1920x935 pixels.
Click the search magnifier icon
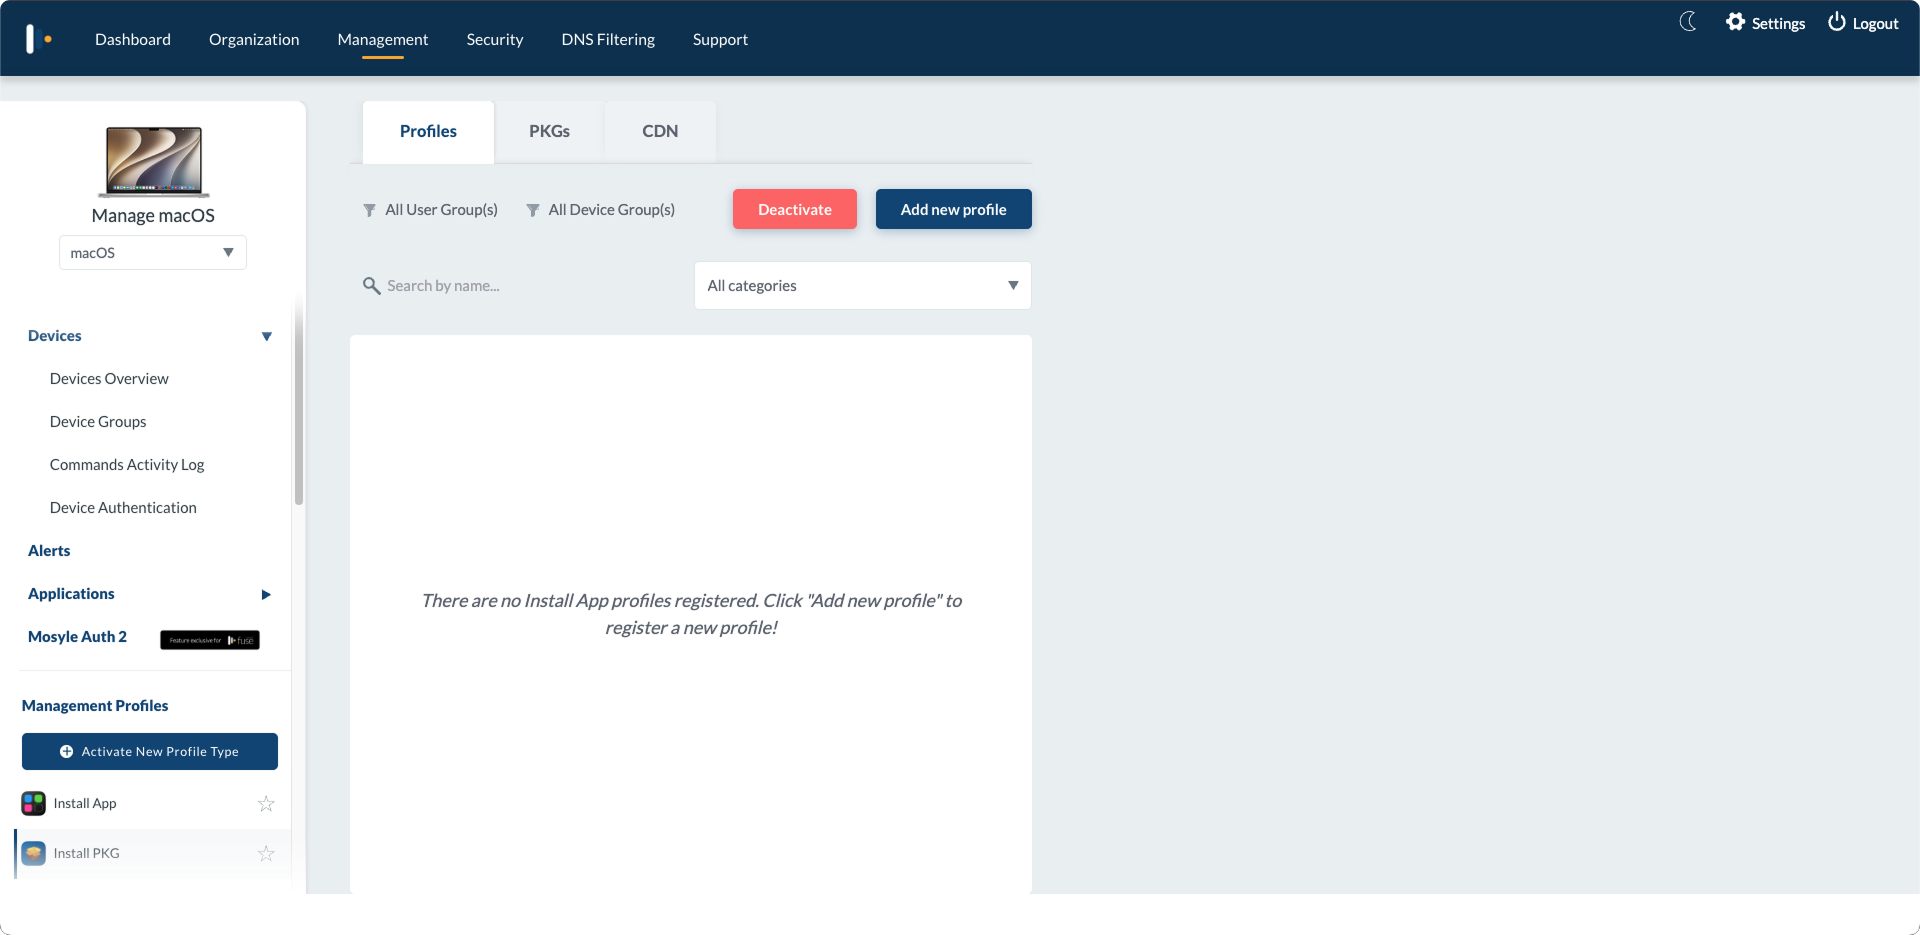pyautogui.click(x=371, y=286)
